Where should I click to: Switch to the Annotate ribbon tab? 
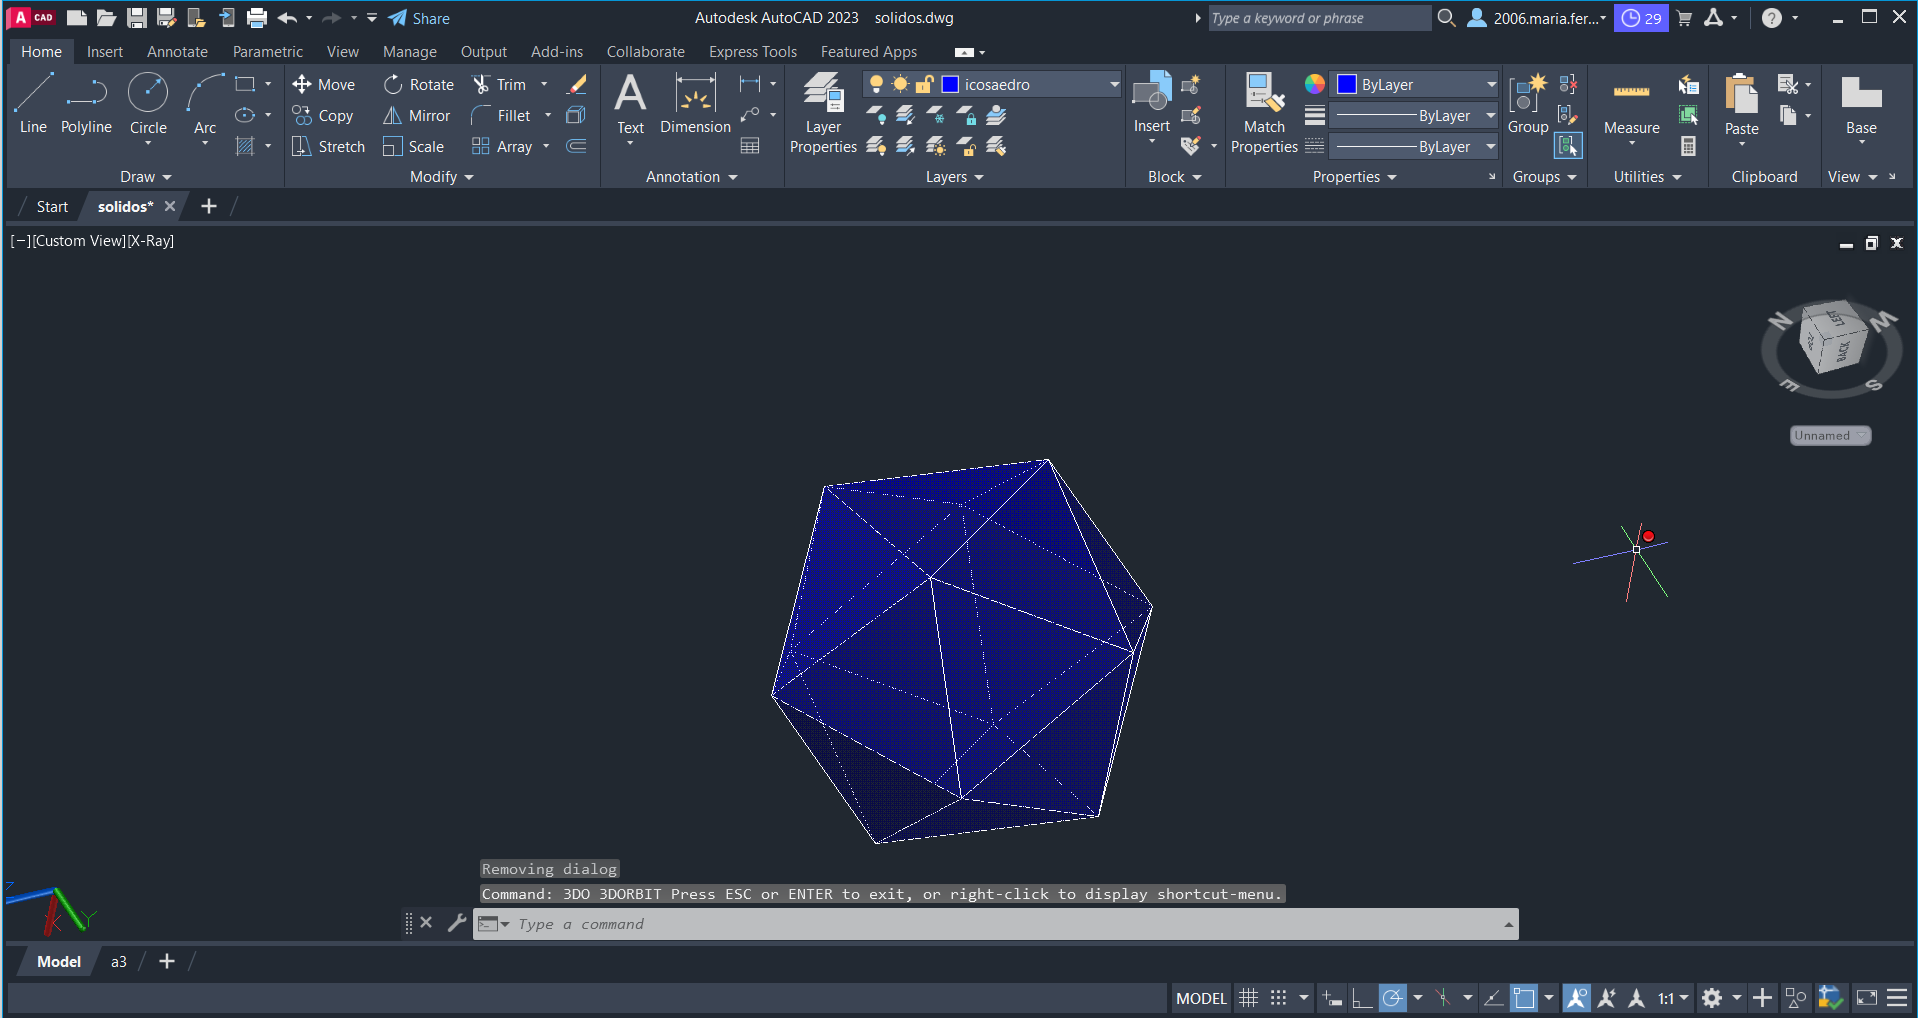point(177,52)
